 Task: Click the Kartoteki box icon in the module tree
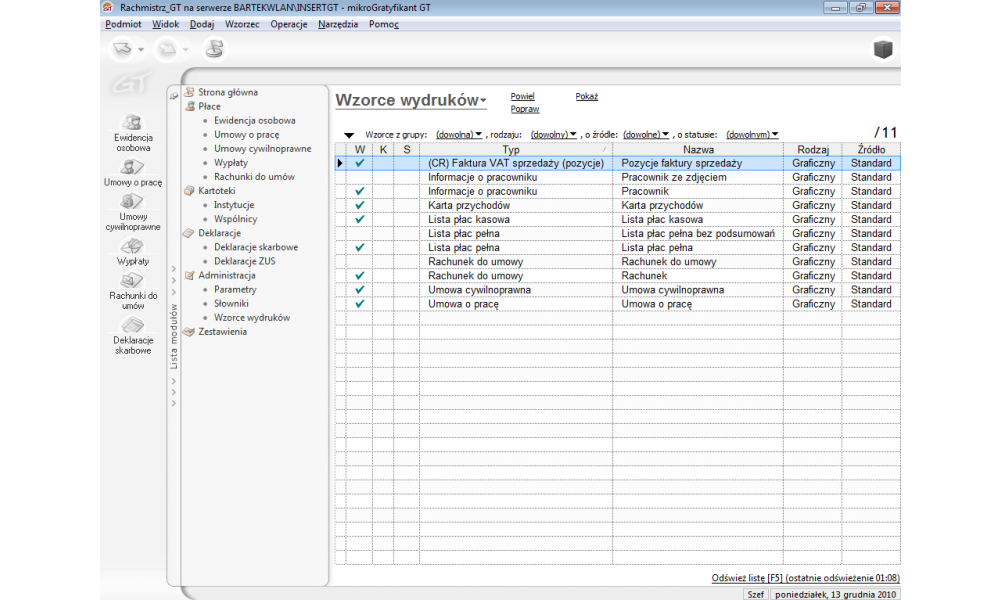pos(189,191)
